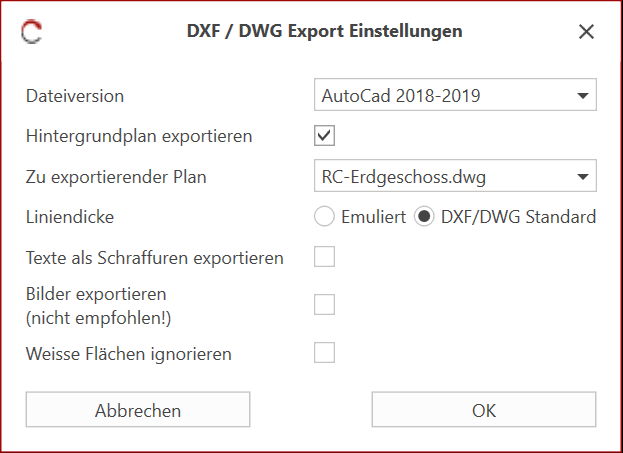Click the red app logo icon in title bar
623x453 pixels.
click(32, 32)
